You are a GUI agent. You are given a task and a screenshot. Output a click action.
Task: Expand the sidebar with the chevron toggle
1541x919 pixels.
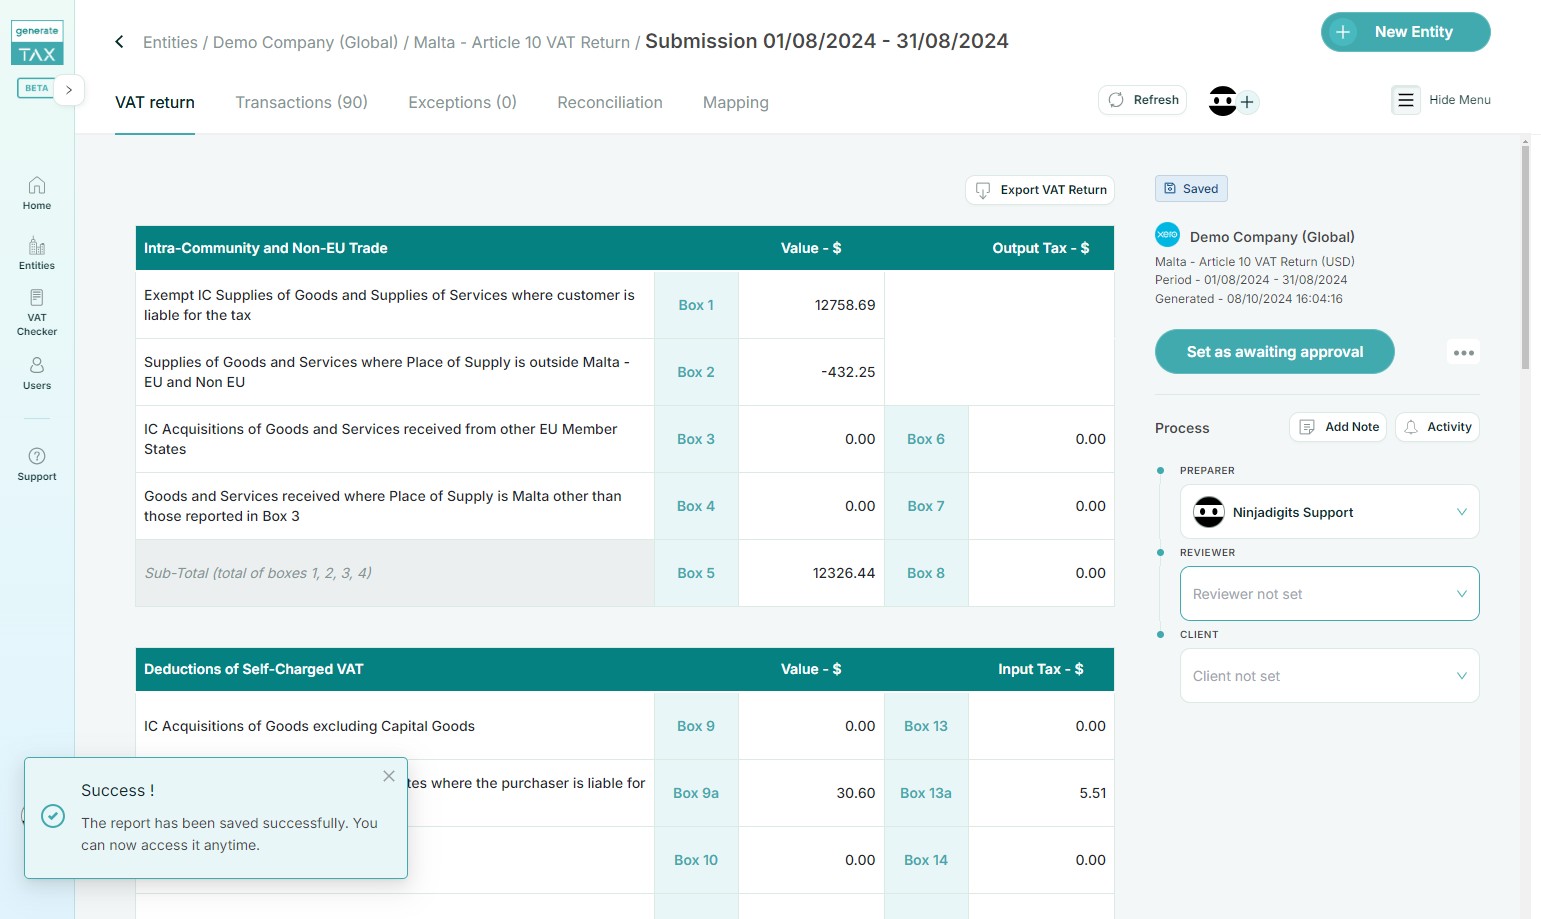click(x=69, y=89)
